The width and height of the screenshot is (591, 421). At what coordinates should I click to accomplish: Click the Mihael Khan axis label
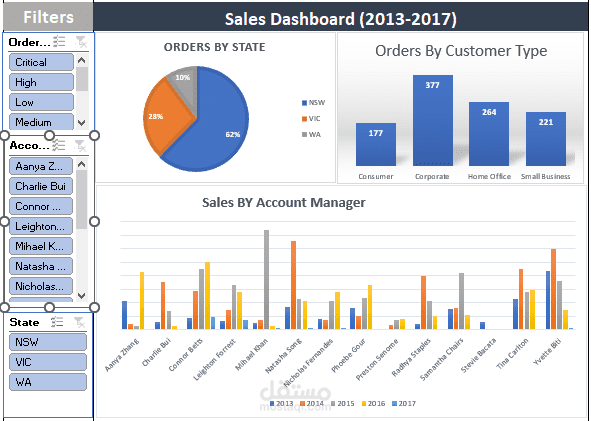252,354
